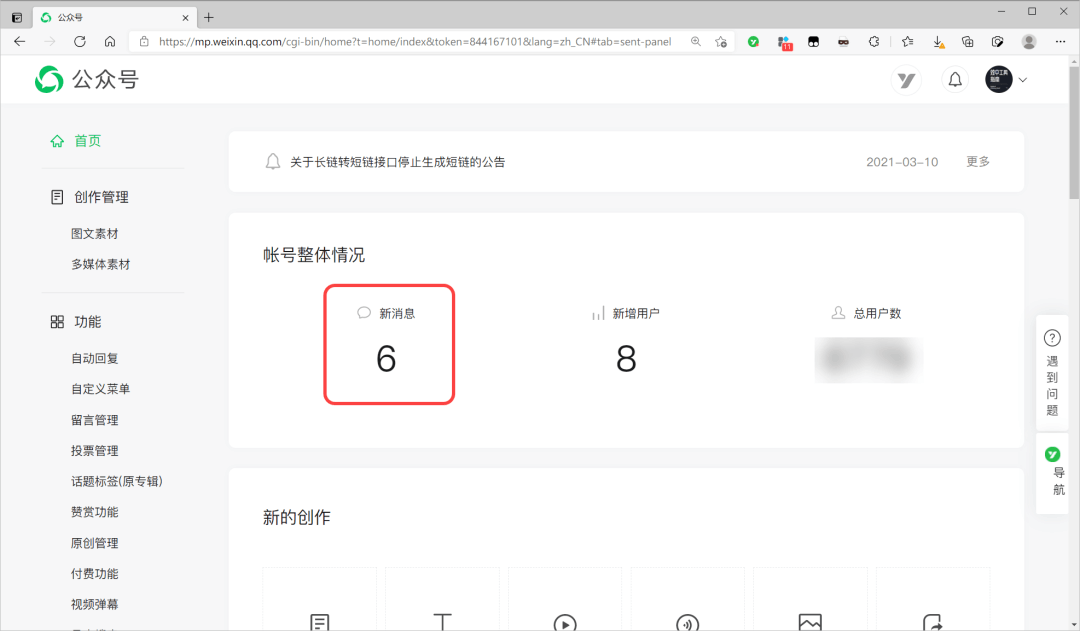Open browser settings and more menu

[x=1060, y=41]
